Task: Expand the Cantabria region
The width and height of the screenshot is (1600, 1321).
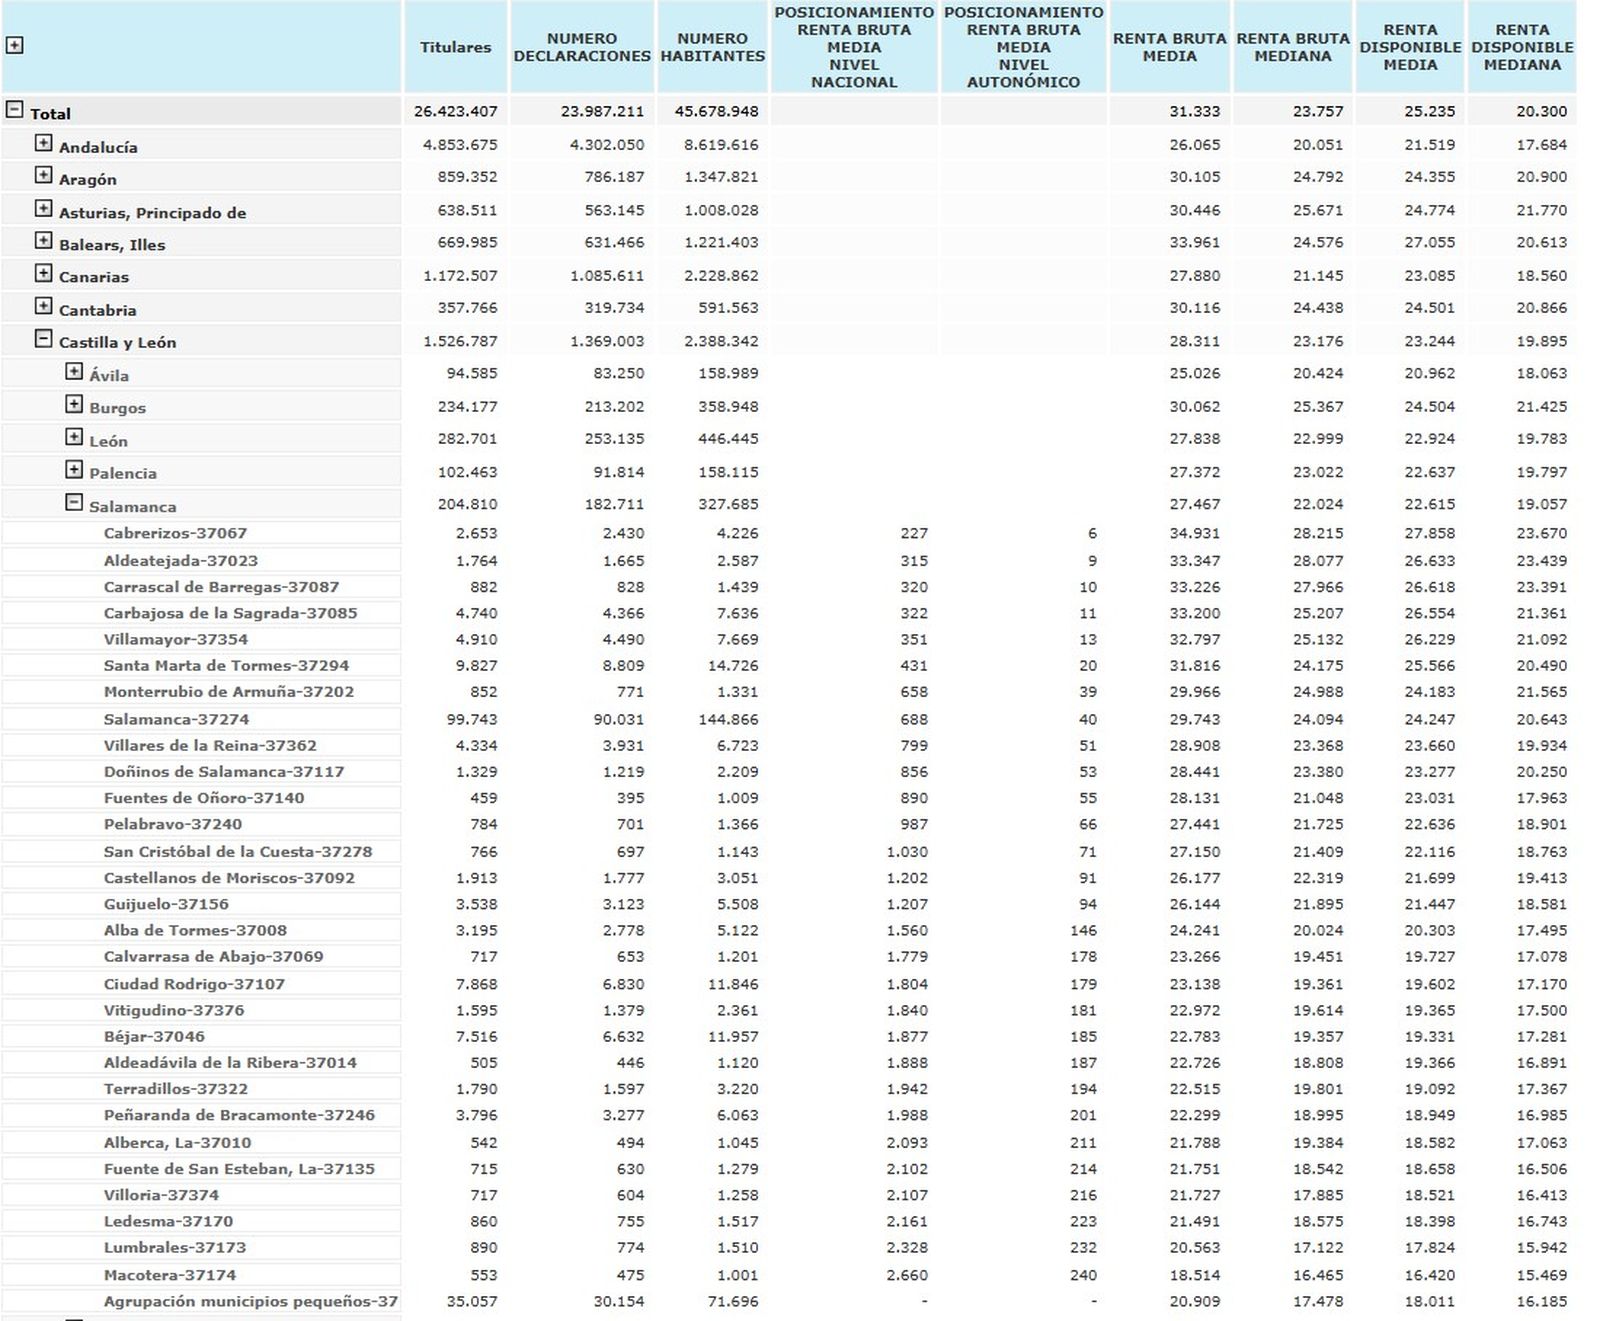Action: 43,306
